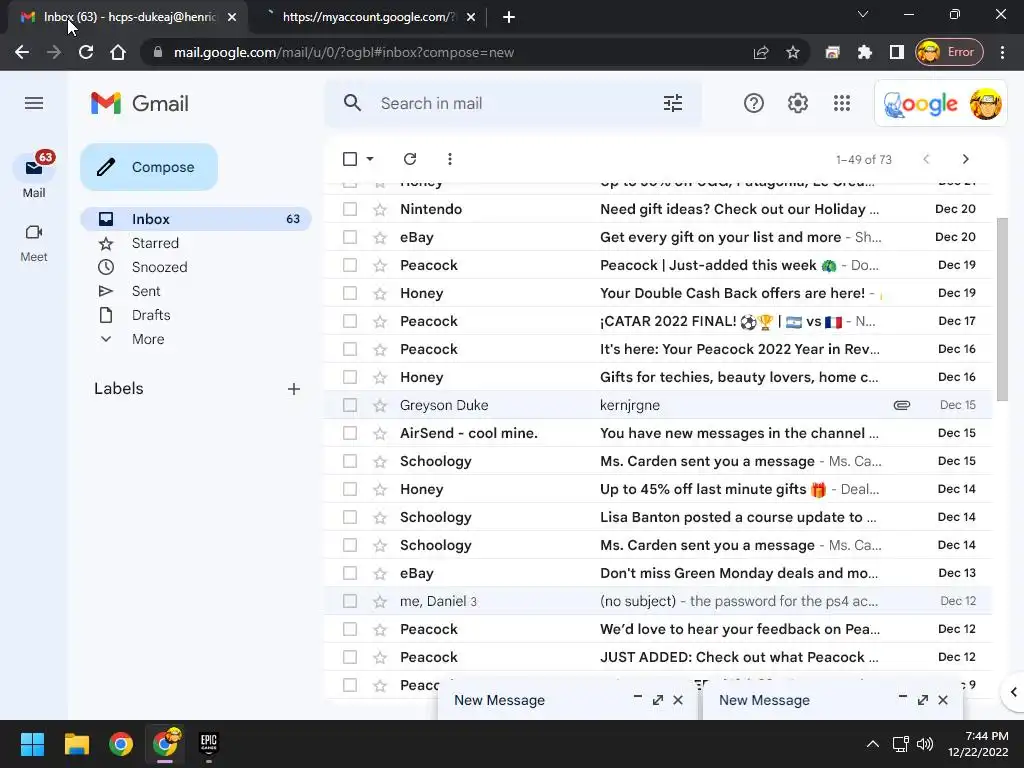Refresh the inbox list
This screenshot has width=1024, height=768.
(x=409, y=159)
